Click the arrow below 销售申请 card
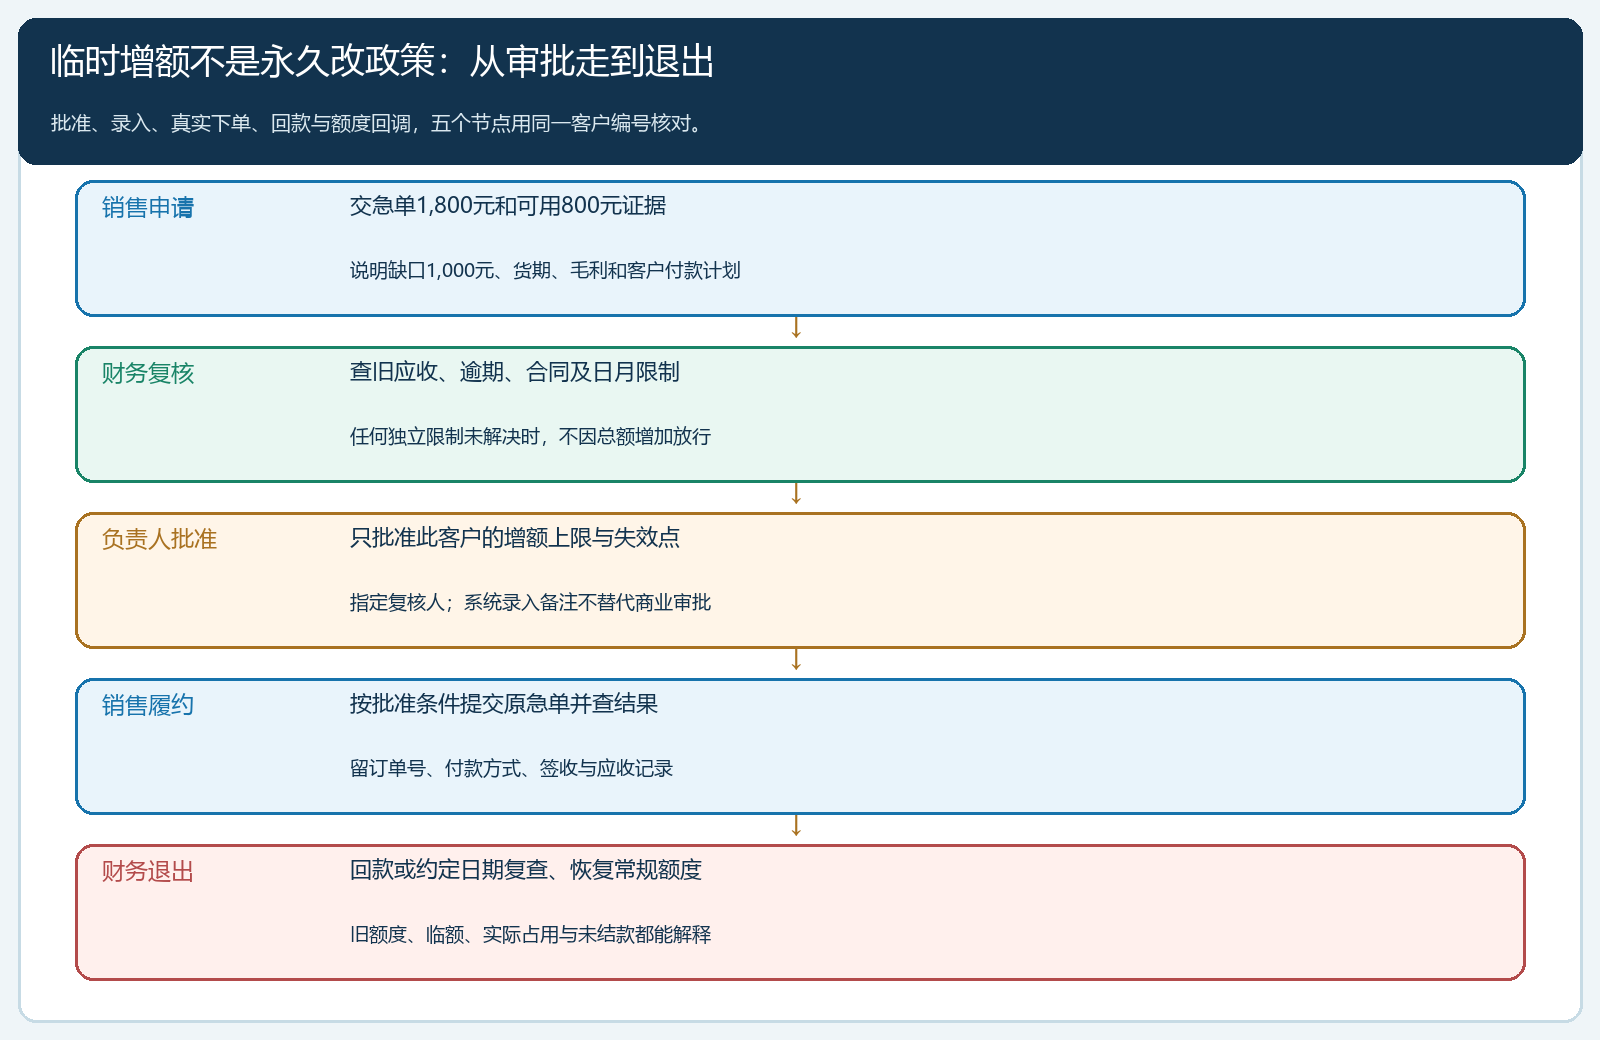 796,328
